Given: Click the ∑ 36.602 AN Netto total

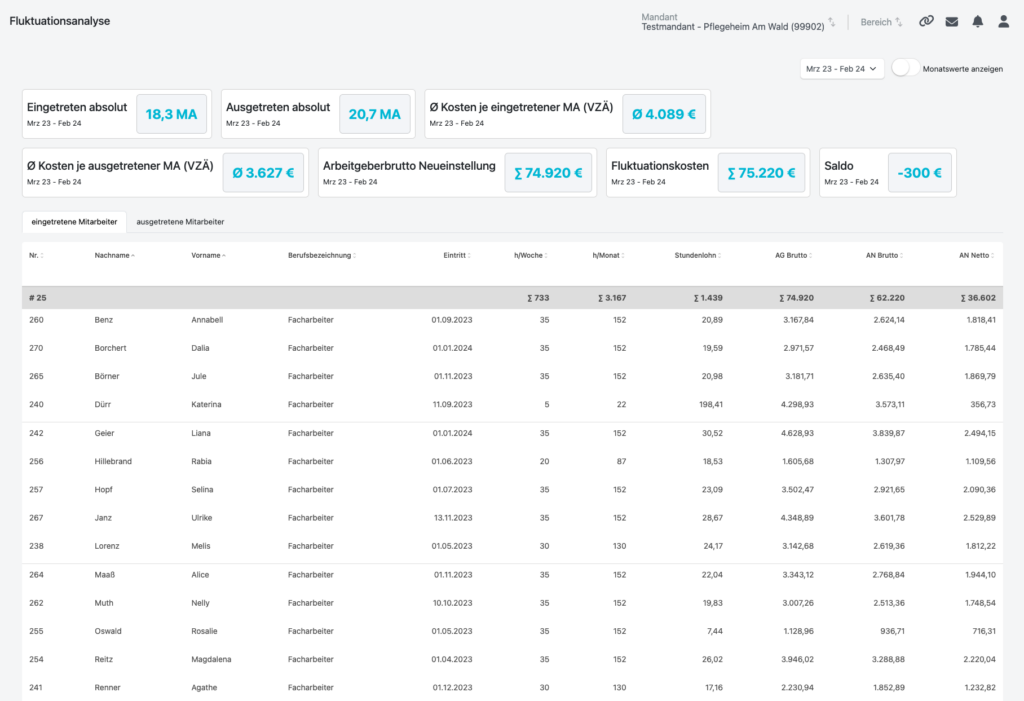Looking at the screenshot, I should pyautogui.click(x=978, y=298).
